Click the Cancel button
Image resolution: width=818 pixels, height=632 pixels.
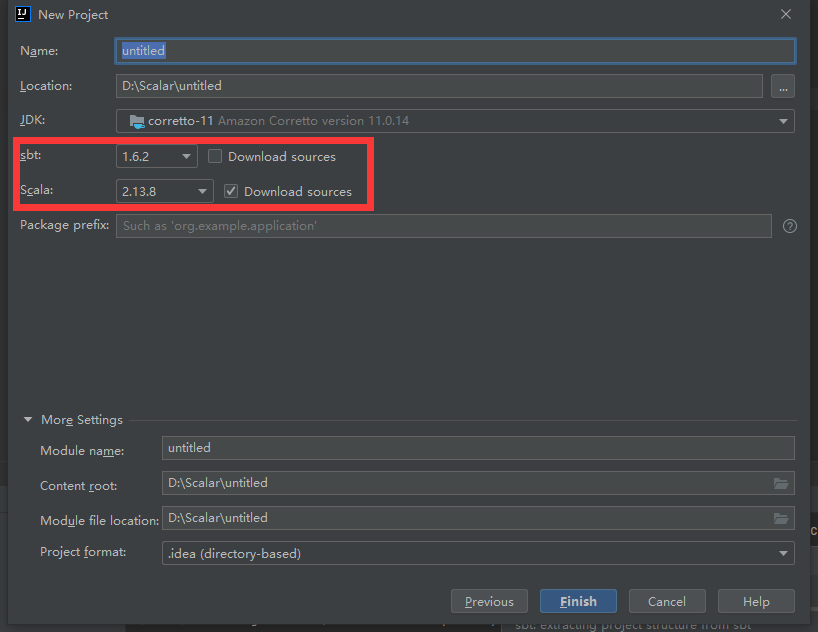pyautogui.click(x=667, y=601)
